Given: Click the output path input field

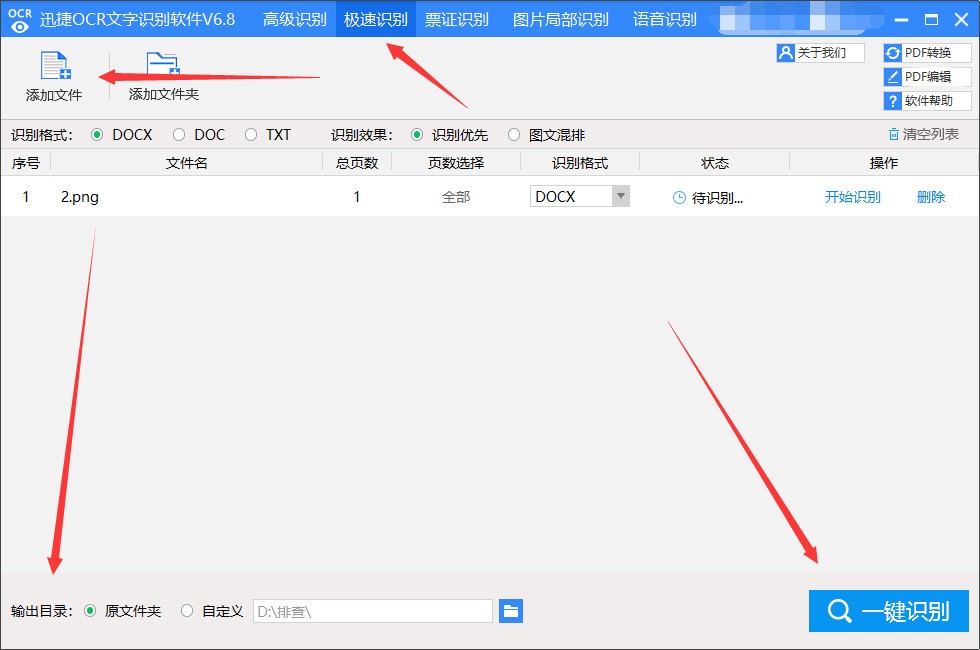Looking at the screenshot, I should click(x=372, y=611).
